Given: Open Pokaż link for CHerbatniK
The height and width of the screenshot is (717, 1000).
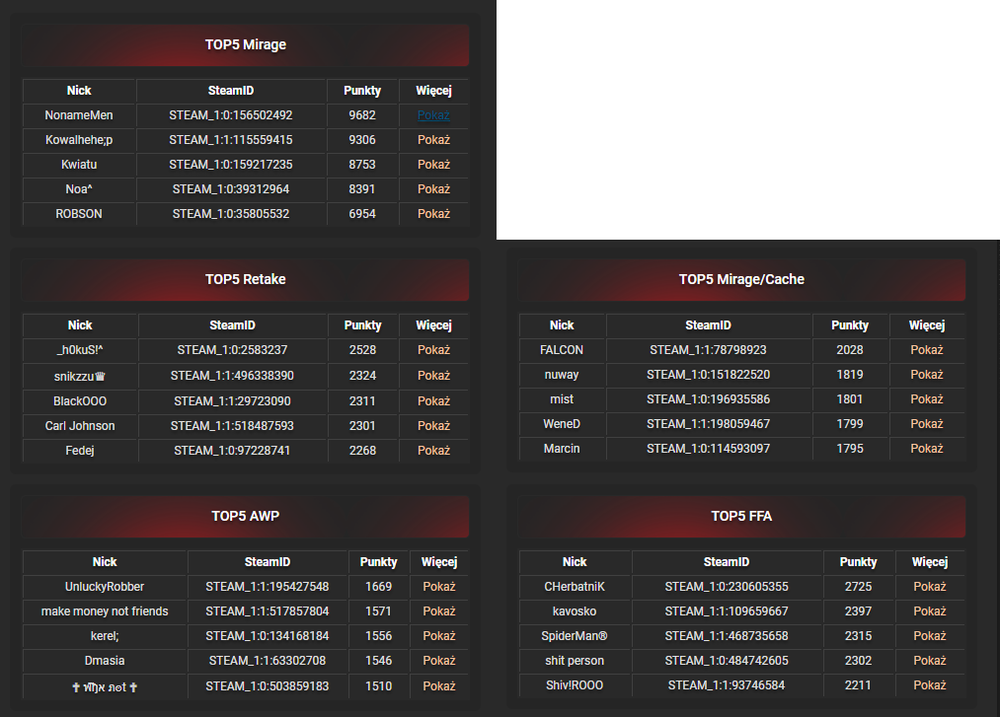Looking at the screenshot, I should 930,587.
